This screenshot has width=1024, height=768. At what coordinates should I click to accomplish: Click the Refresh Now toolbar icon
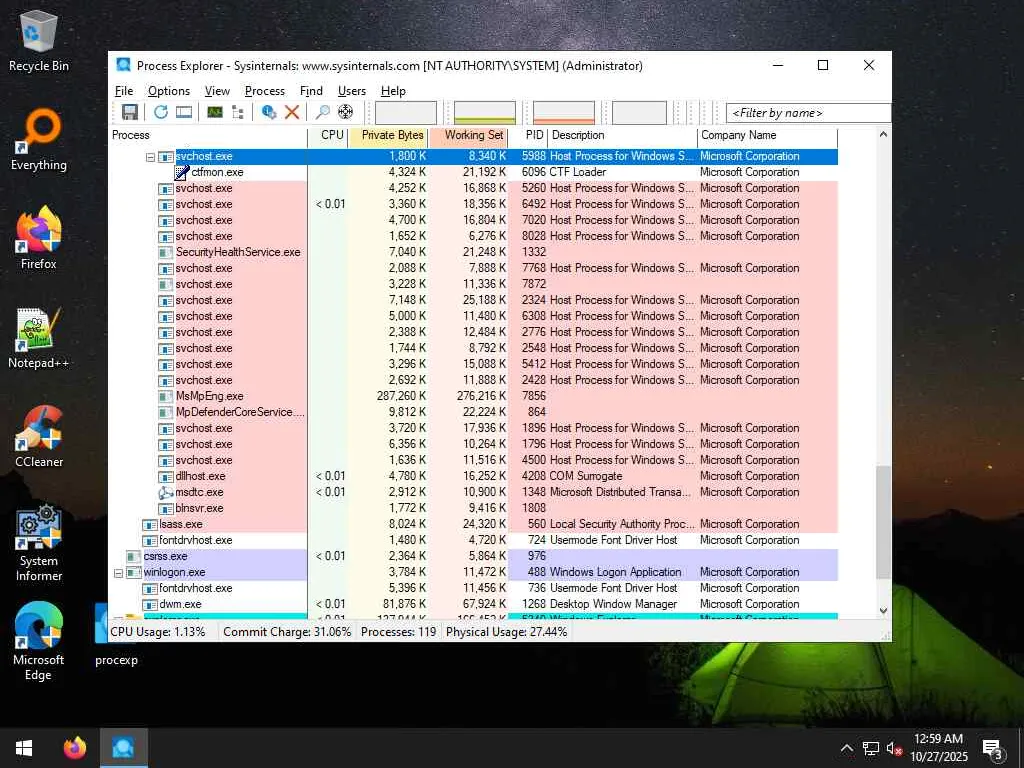coord(161,112)
